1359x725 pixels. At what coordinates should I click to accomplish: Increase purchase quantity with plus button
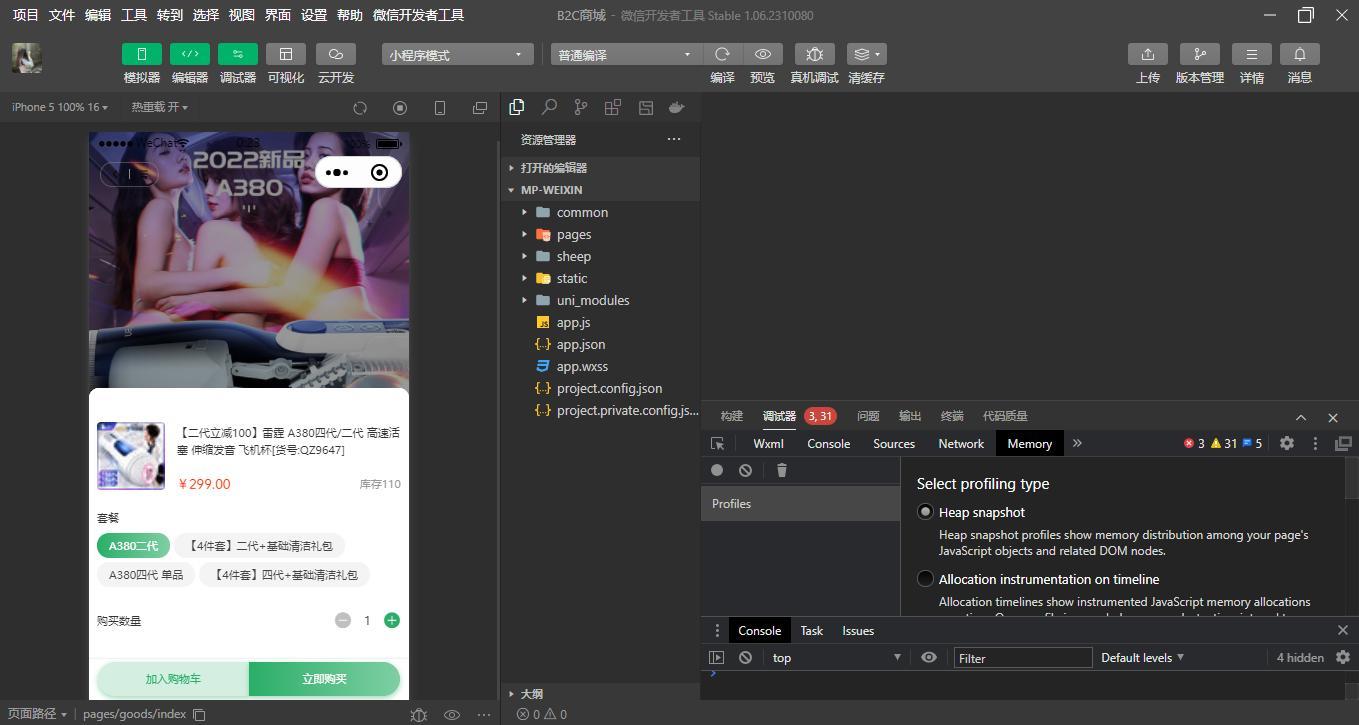tap(392, 620)
